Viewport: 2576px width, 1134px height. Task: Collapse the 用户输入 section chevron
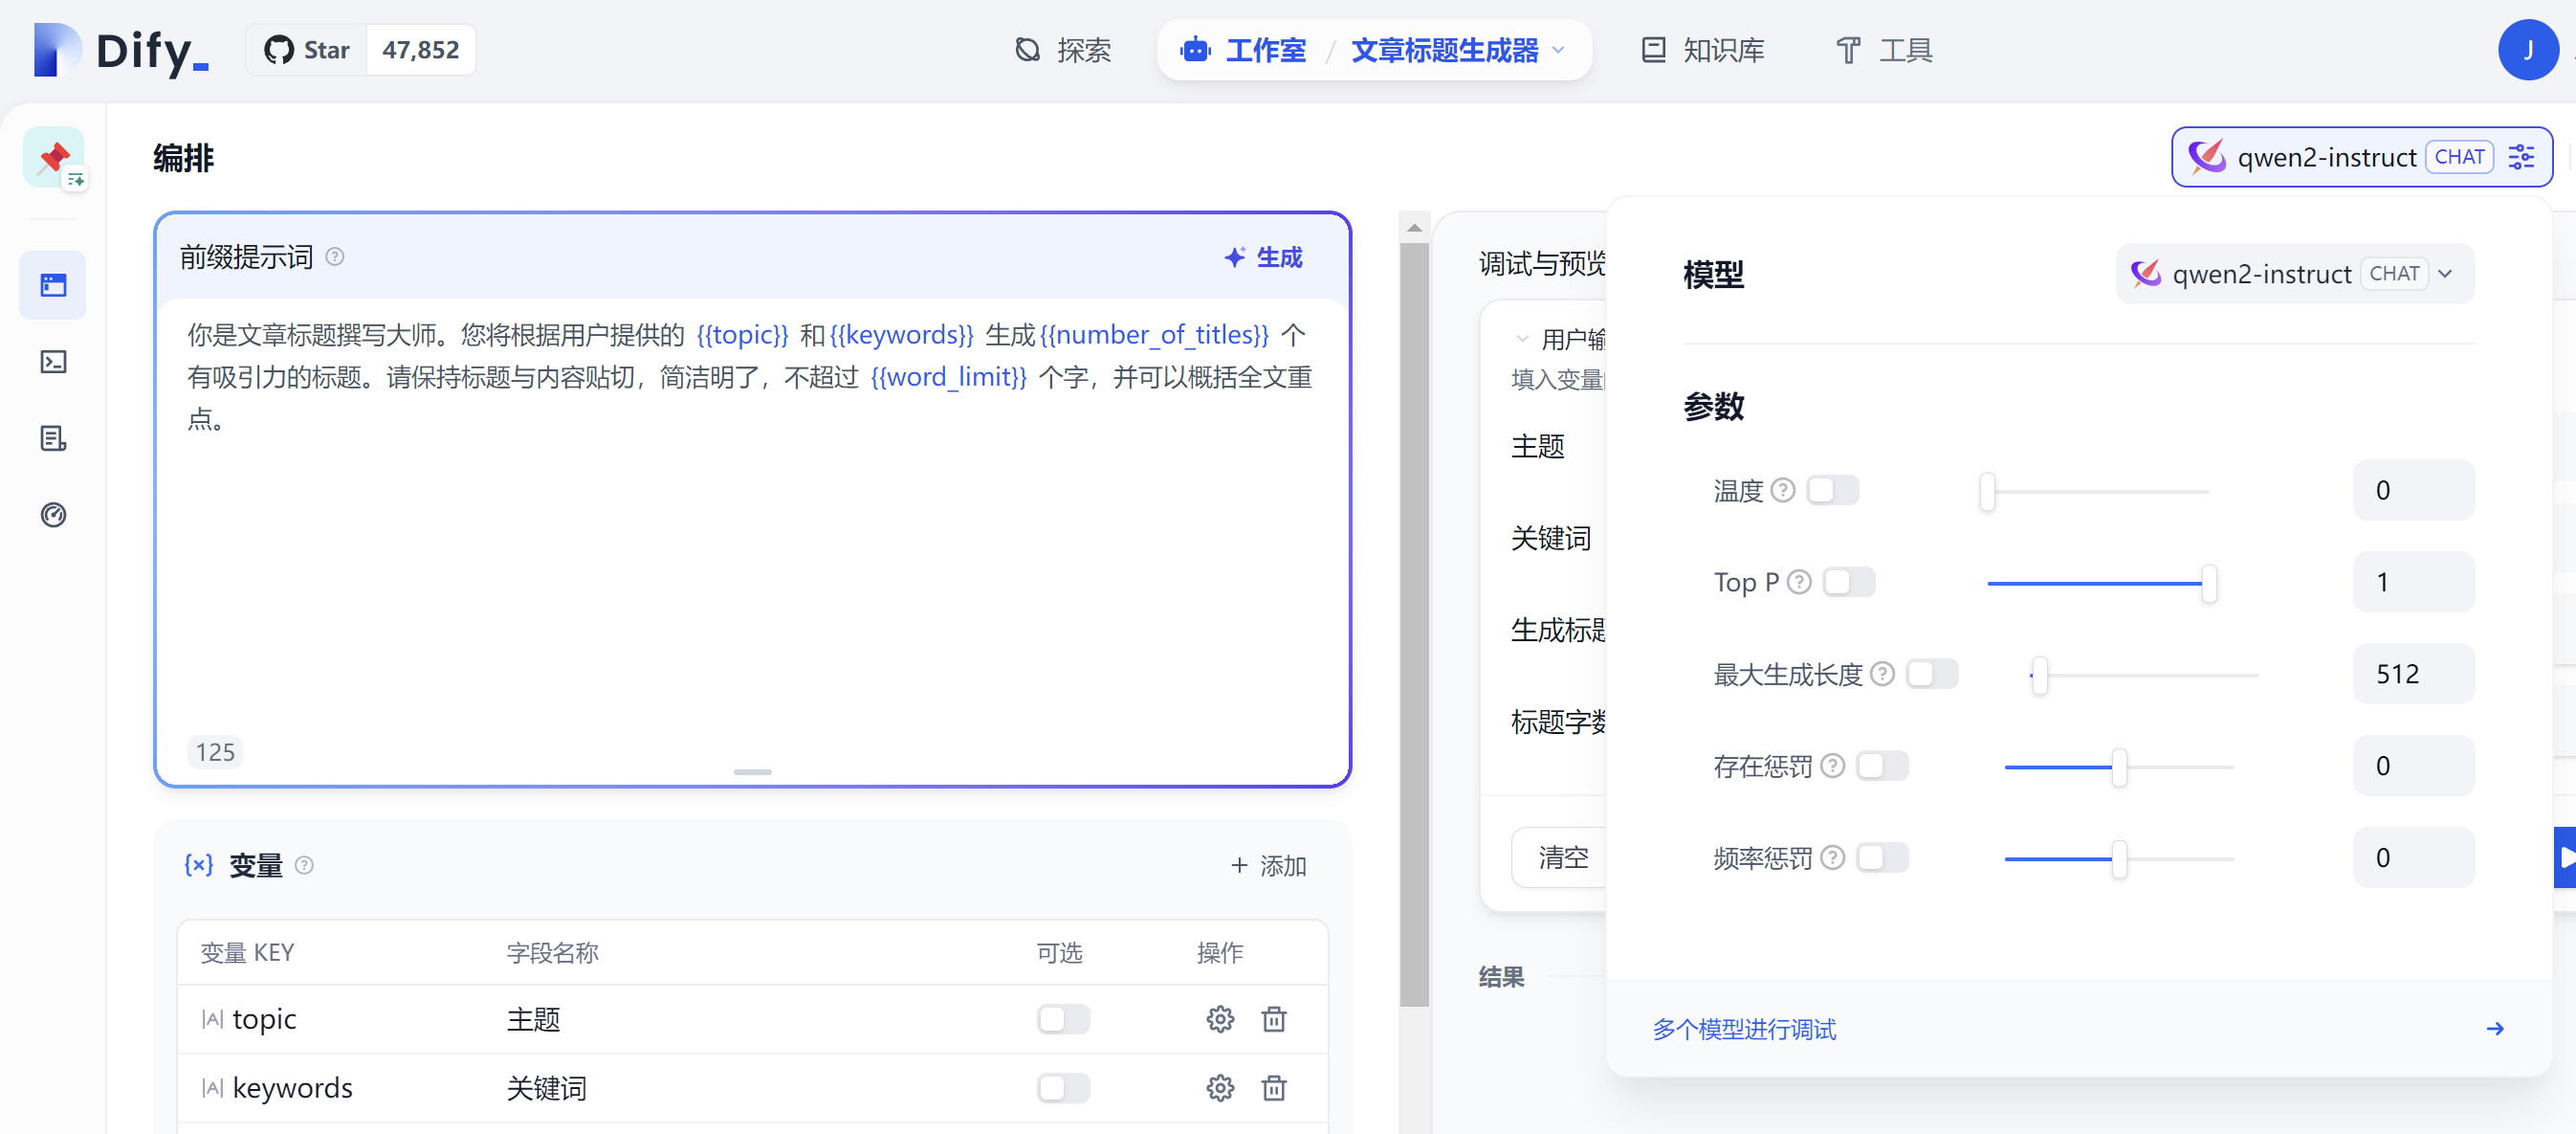tap(1522, 337)
